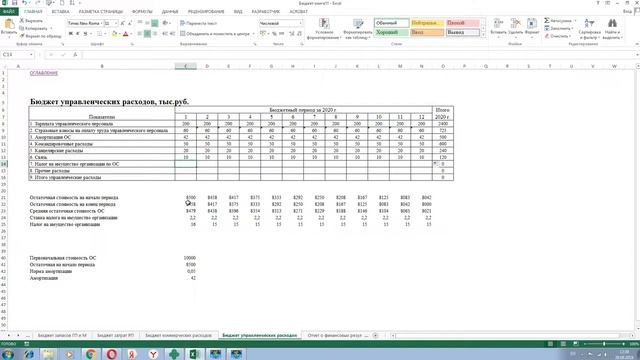640x360 pixels.
Task: Toggle Wrap text (Перенести текст)
Action: pyautogui.click(x=198, y=23)
